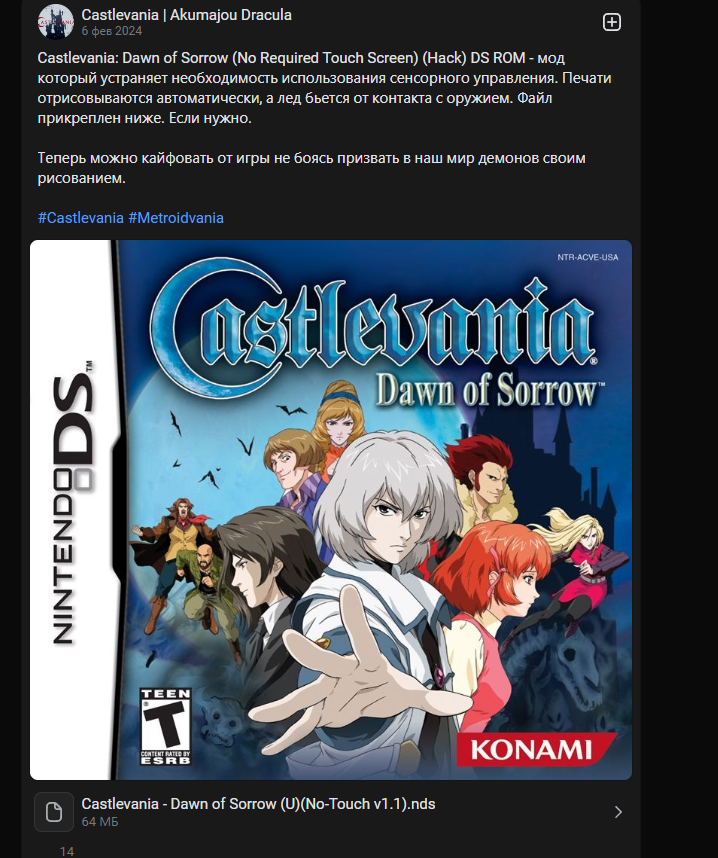Click the paragraph starting with Теперь можно кайфовать
718x858 pixels.
311,168
